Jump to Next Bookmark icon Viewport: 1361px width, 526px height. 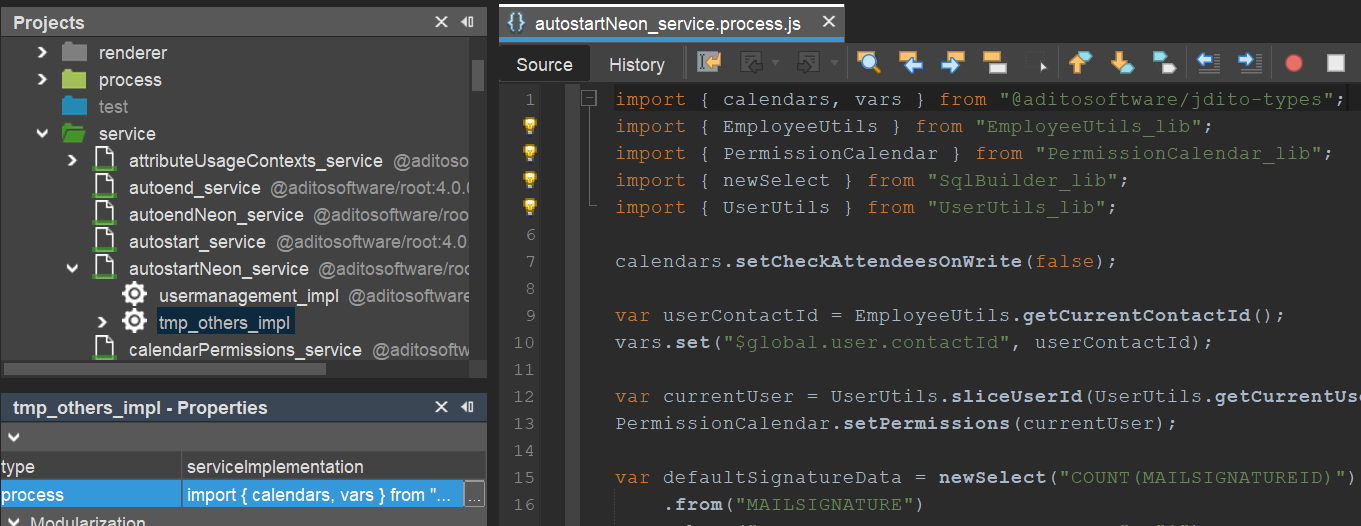[x=1122, y=63]
